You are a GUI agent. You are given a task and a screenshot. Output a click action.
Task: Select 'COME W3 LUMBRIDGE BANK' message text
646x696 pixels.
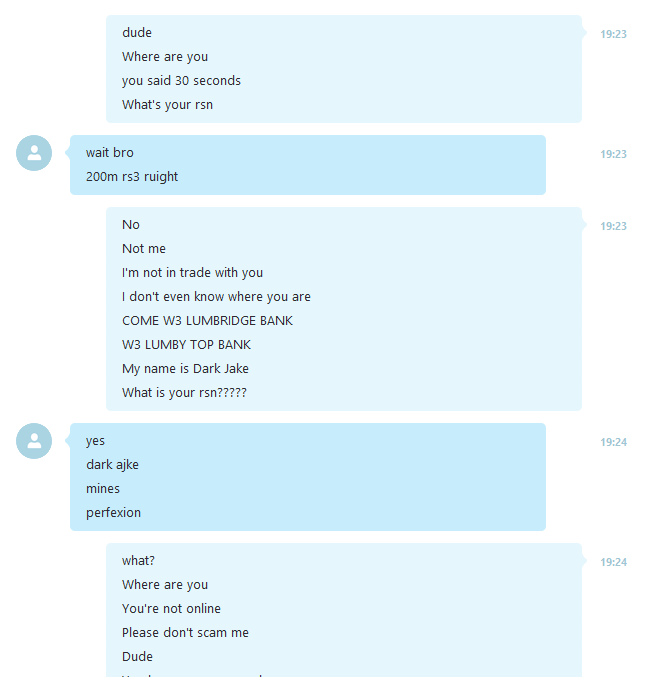click(207, 320)
